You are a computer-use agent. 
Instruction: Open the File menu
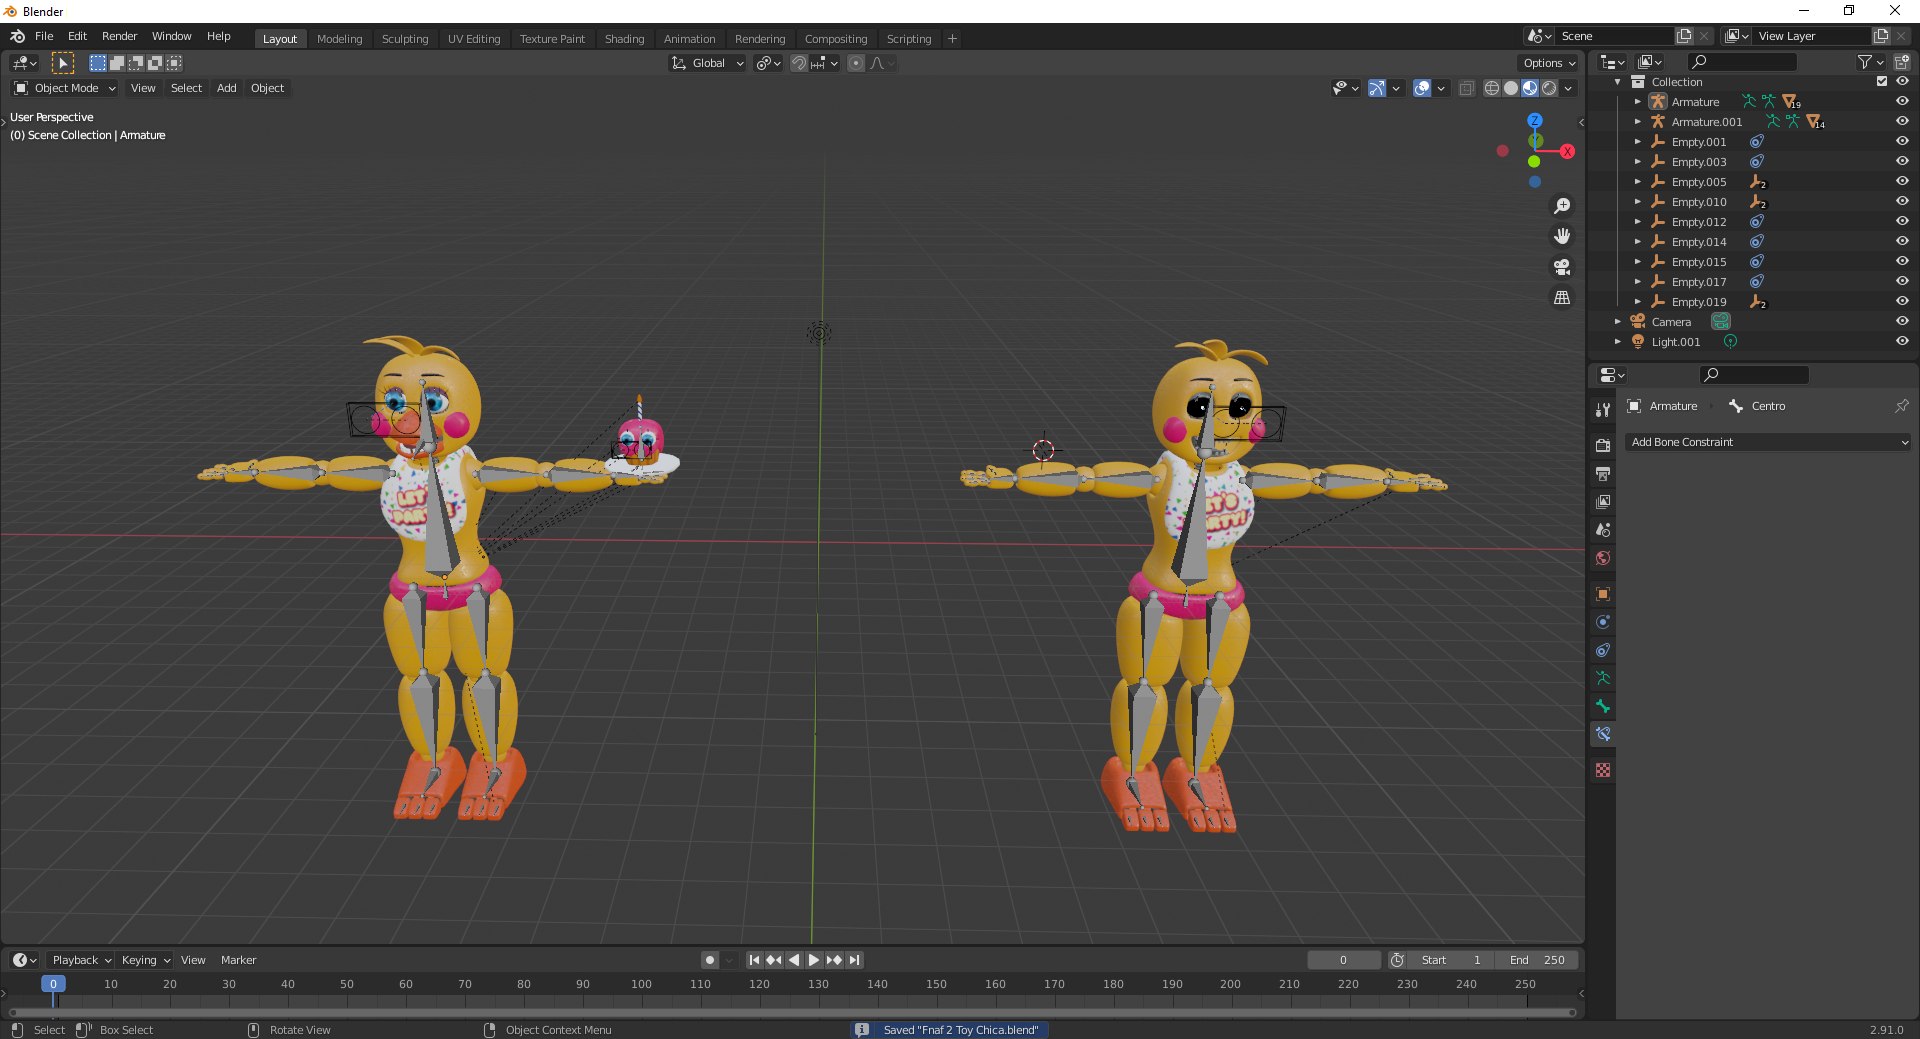(x=44, y=36)
